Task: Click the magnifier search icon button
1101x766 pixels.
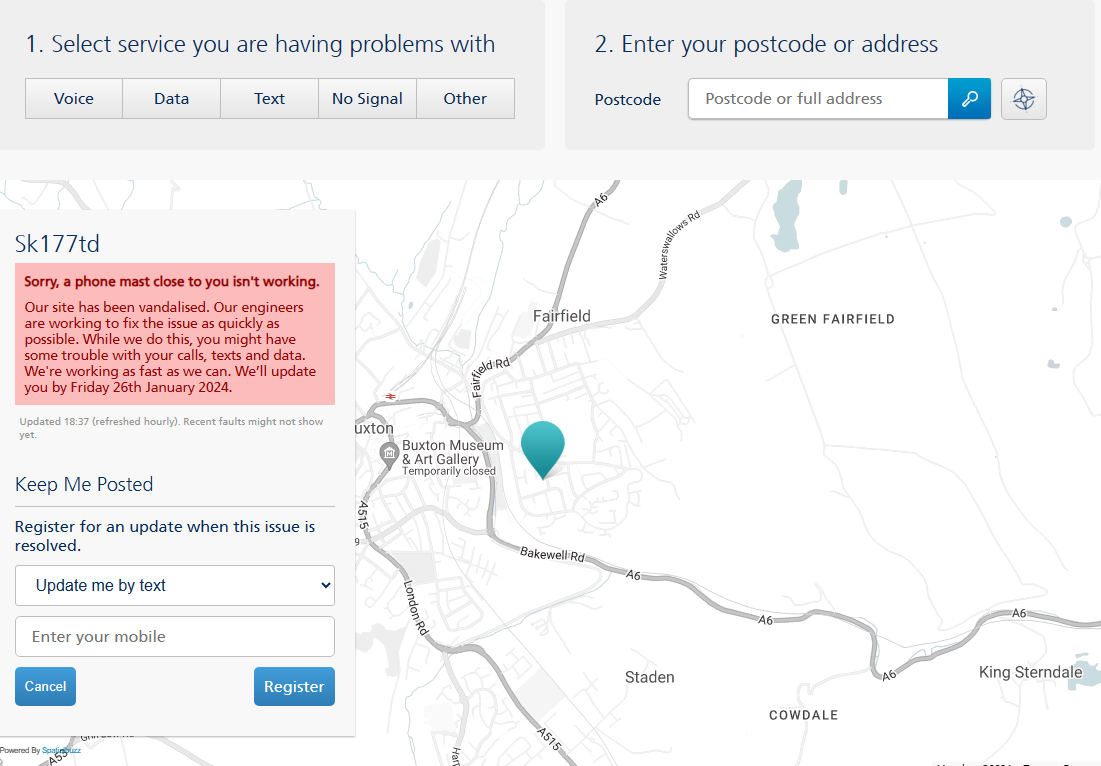Action: [x=969, y=99]
